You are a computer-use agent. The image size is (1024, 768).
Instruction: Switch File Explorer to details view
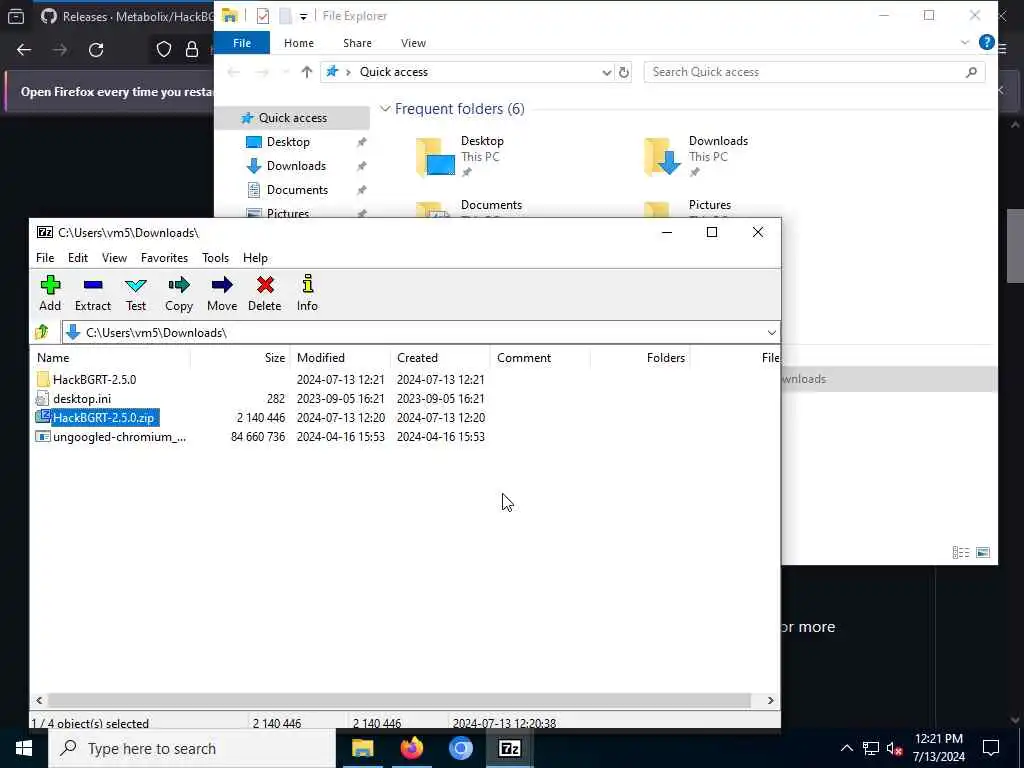(x=961, y=552)
